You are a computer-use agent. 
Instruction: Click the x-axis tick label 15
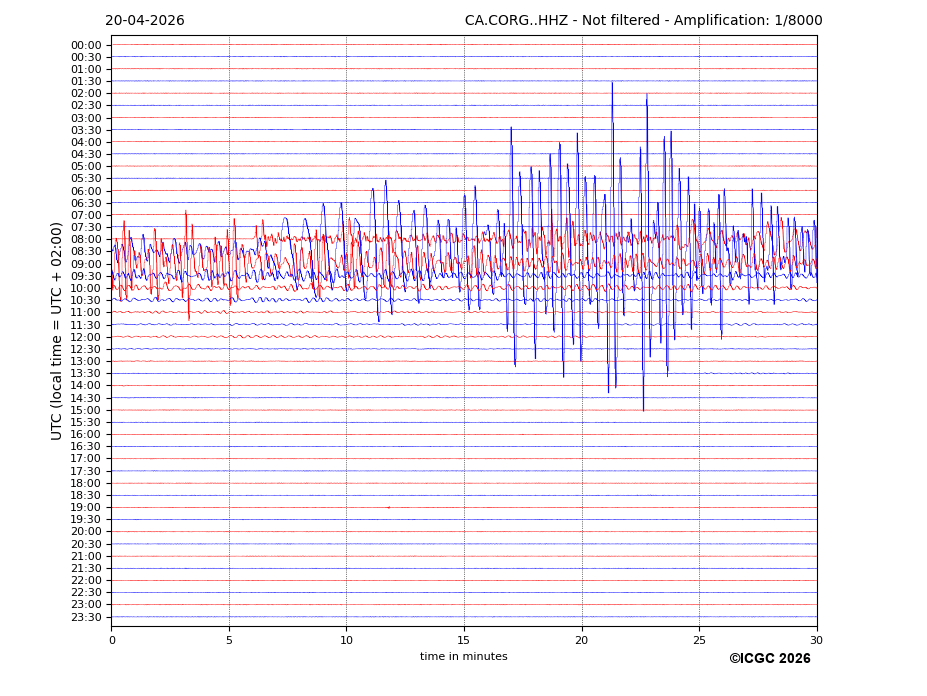464,641
